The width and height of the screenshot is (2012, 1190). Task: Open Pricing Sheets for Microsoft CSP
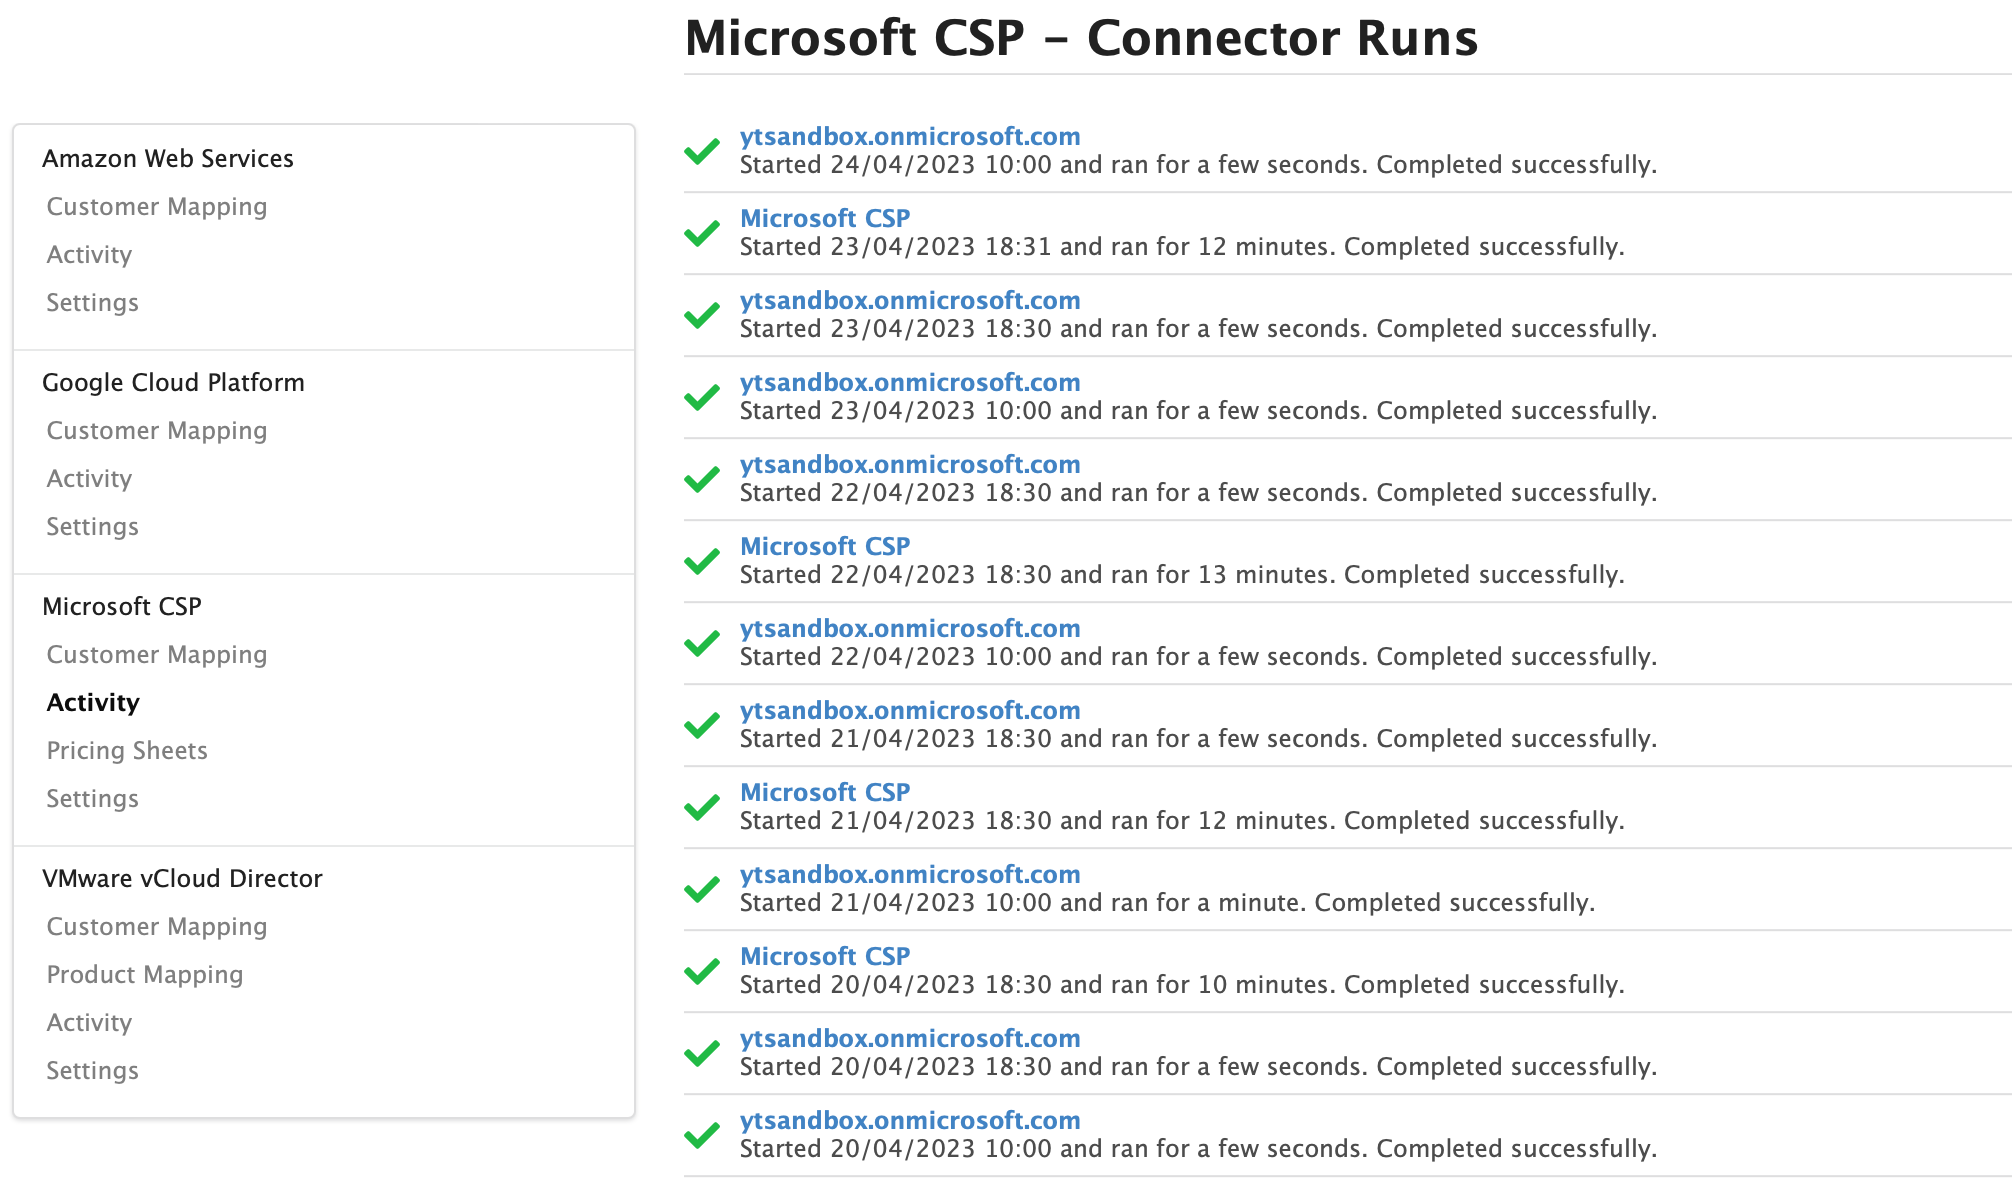[127, 750]
